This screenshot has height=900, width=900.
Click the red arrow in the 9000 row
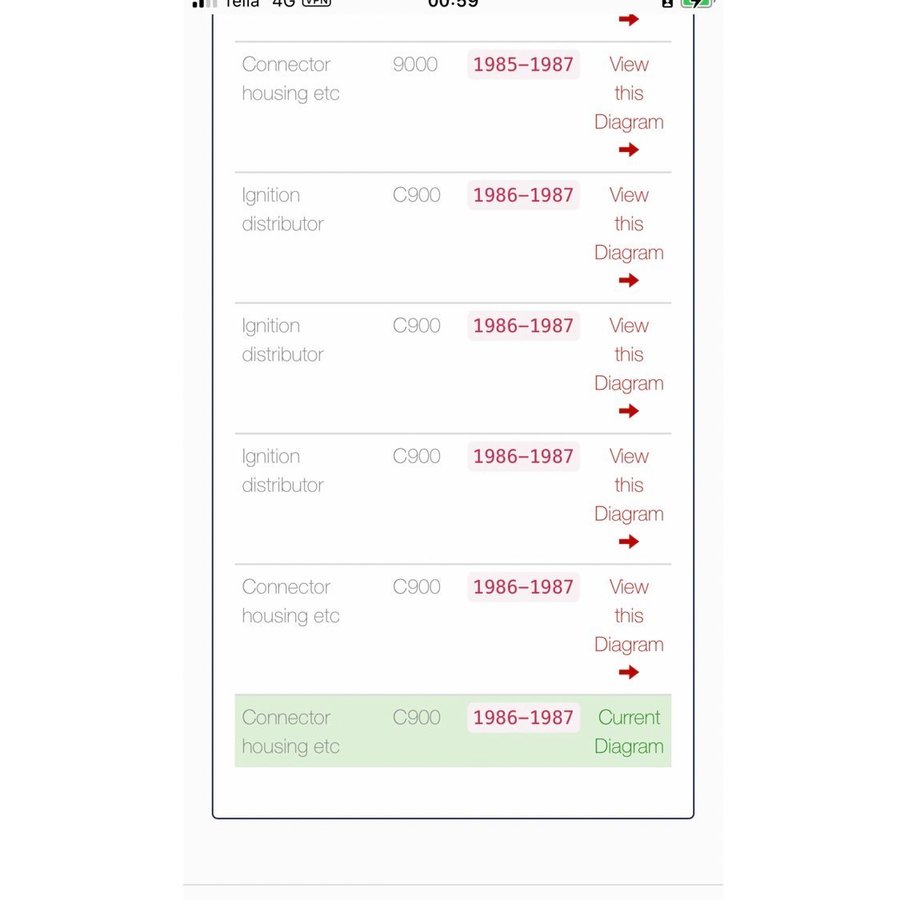[628, 150]
